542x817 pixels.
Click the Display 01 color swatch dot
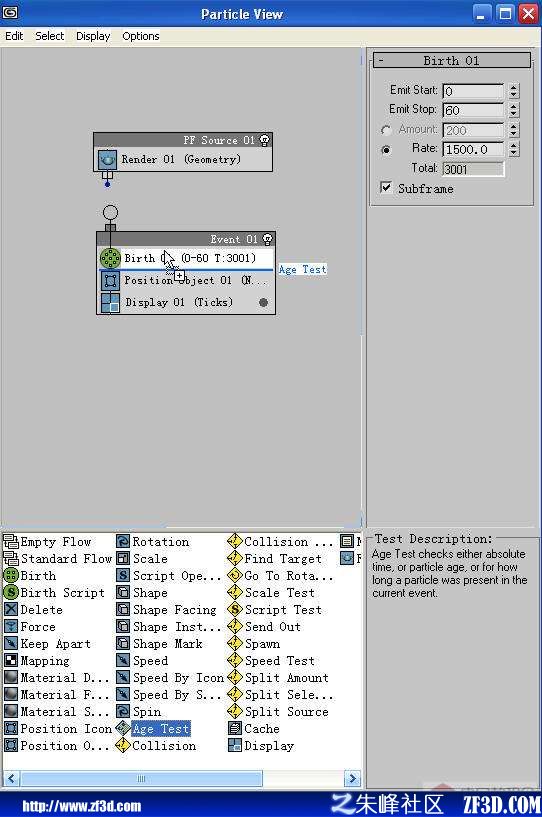point(263,302)
